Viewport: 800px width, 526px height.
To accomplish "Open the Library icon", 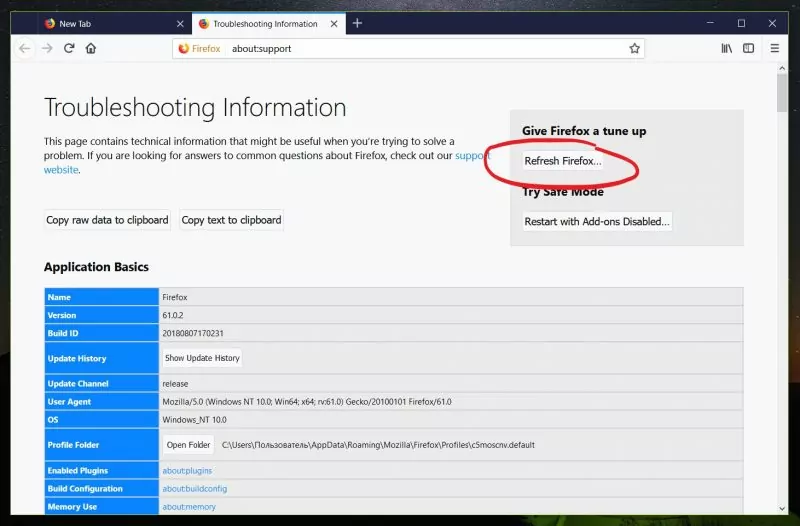I will coord(727,48).
